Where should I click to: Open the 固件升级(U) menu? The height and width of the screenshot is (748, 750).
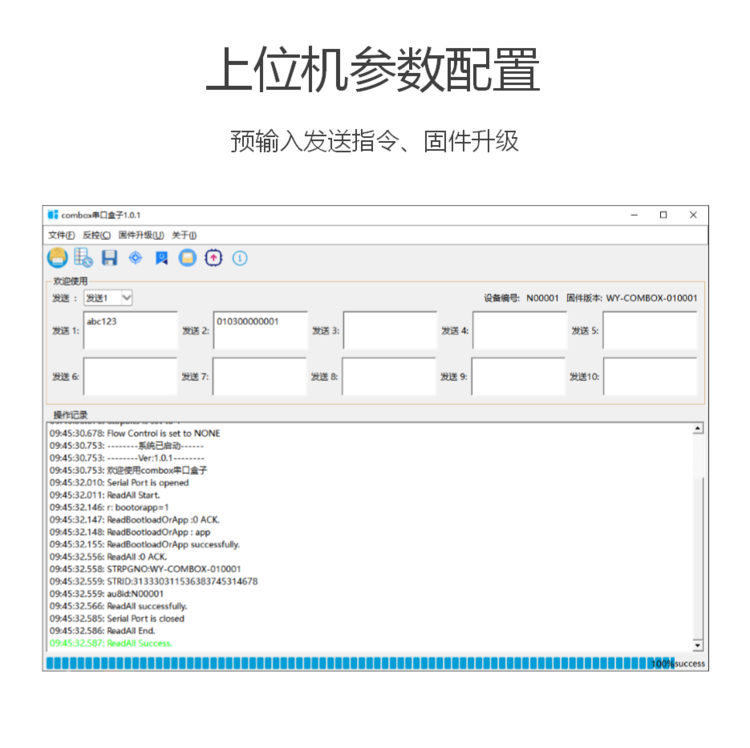[141, 235]
